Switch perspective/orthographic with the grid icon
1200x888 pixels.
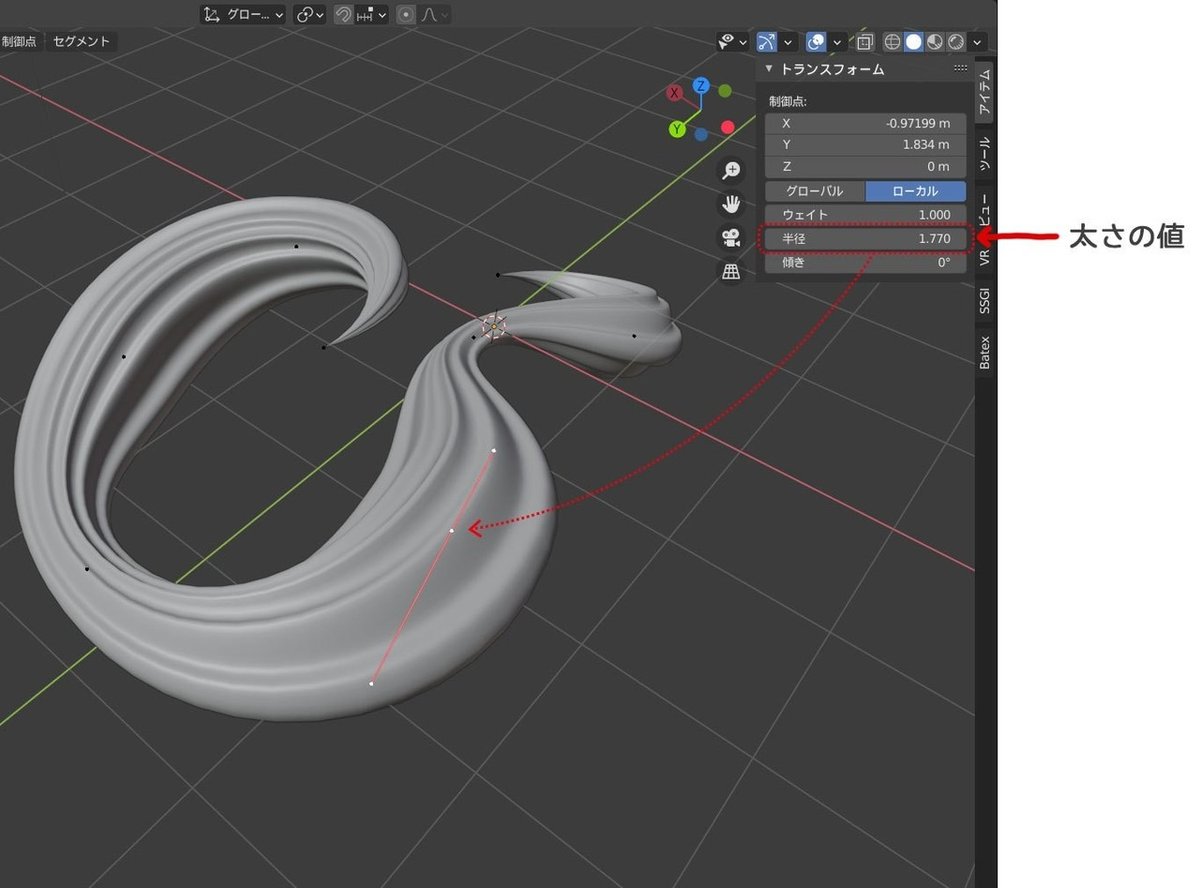[732, 271]
